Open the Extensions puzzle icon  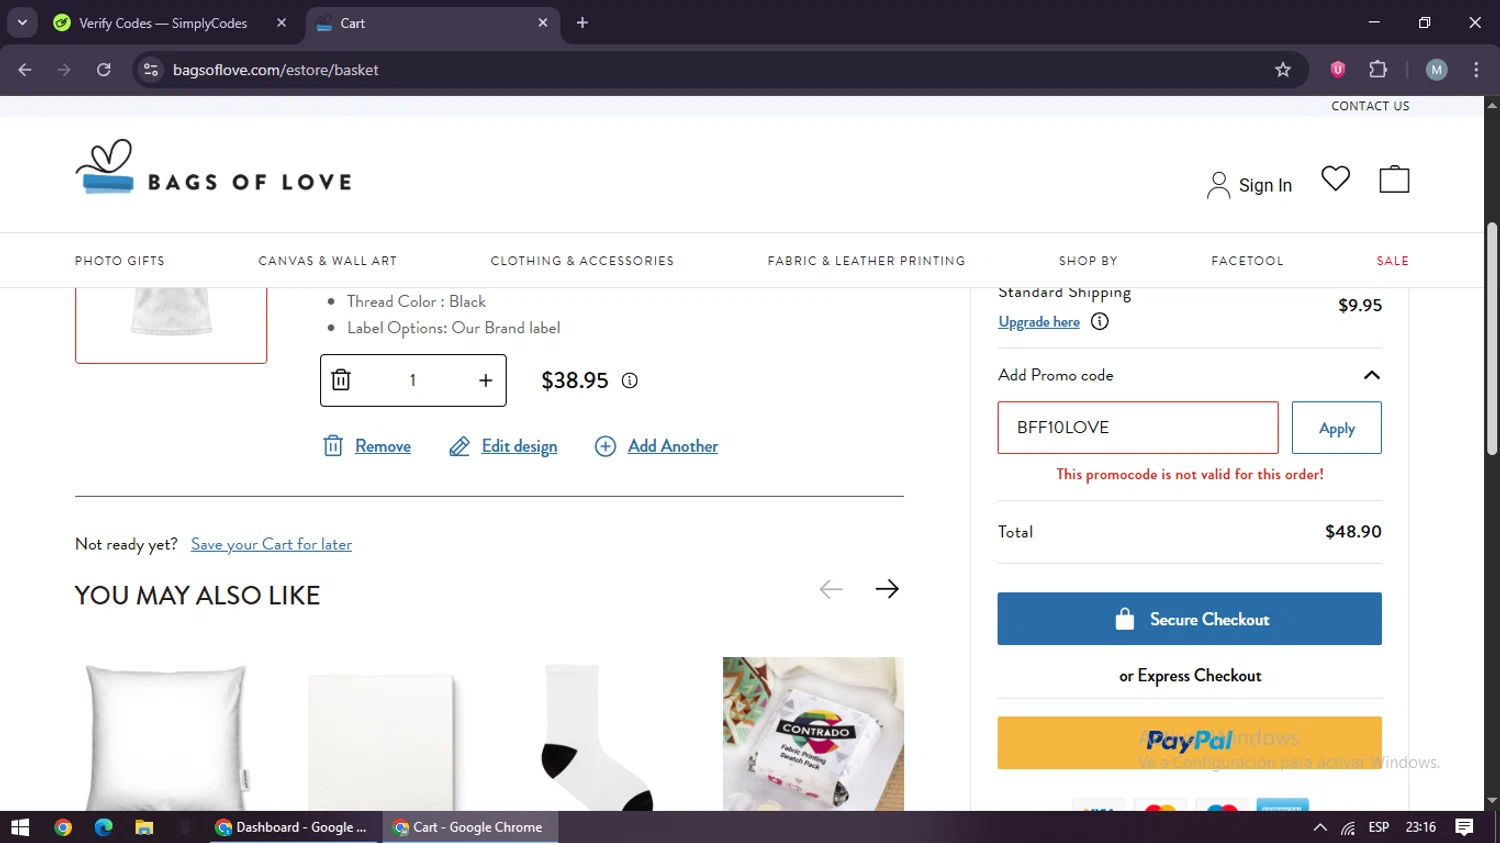pyautogui.click(x=1378, y=69)
